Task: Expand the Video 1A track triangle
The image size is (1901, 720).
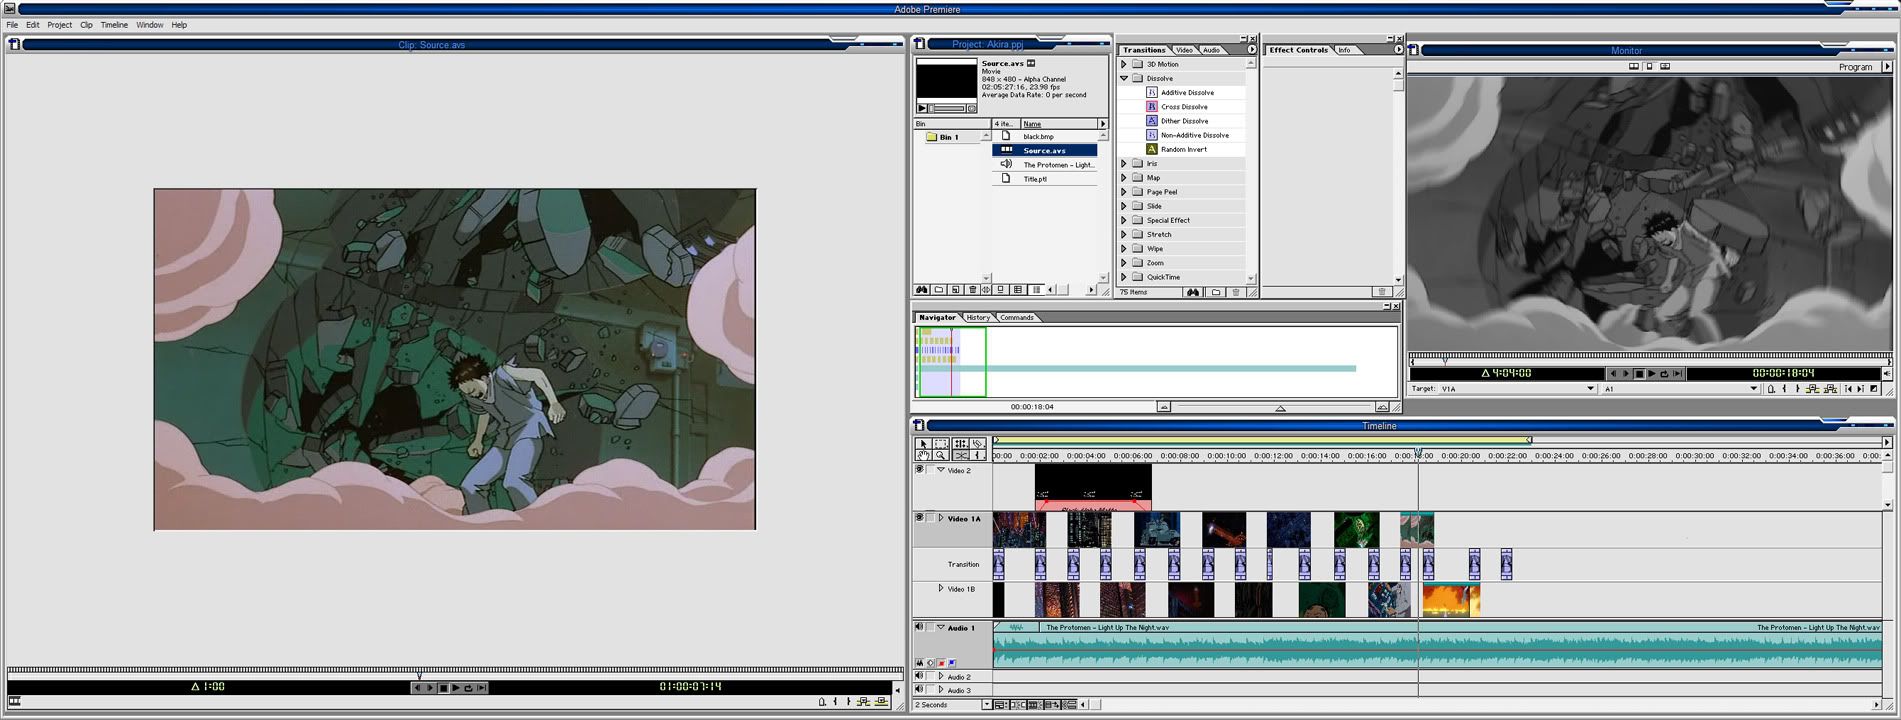Action: tap(941, 518)
